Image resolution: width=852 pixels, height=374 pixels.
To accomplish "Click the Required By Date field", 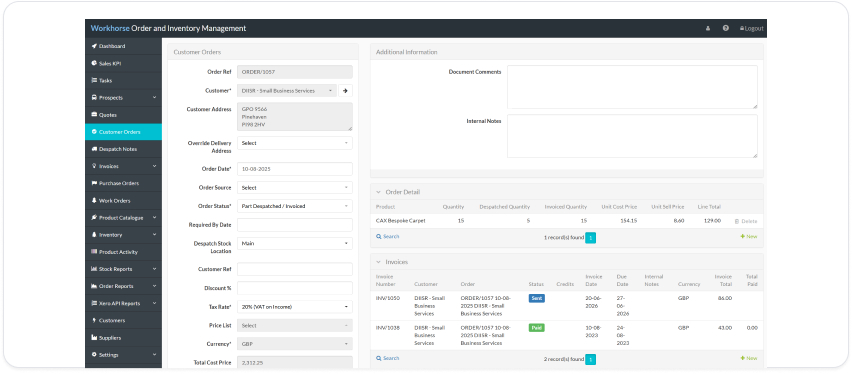I will tap(295, 225).
